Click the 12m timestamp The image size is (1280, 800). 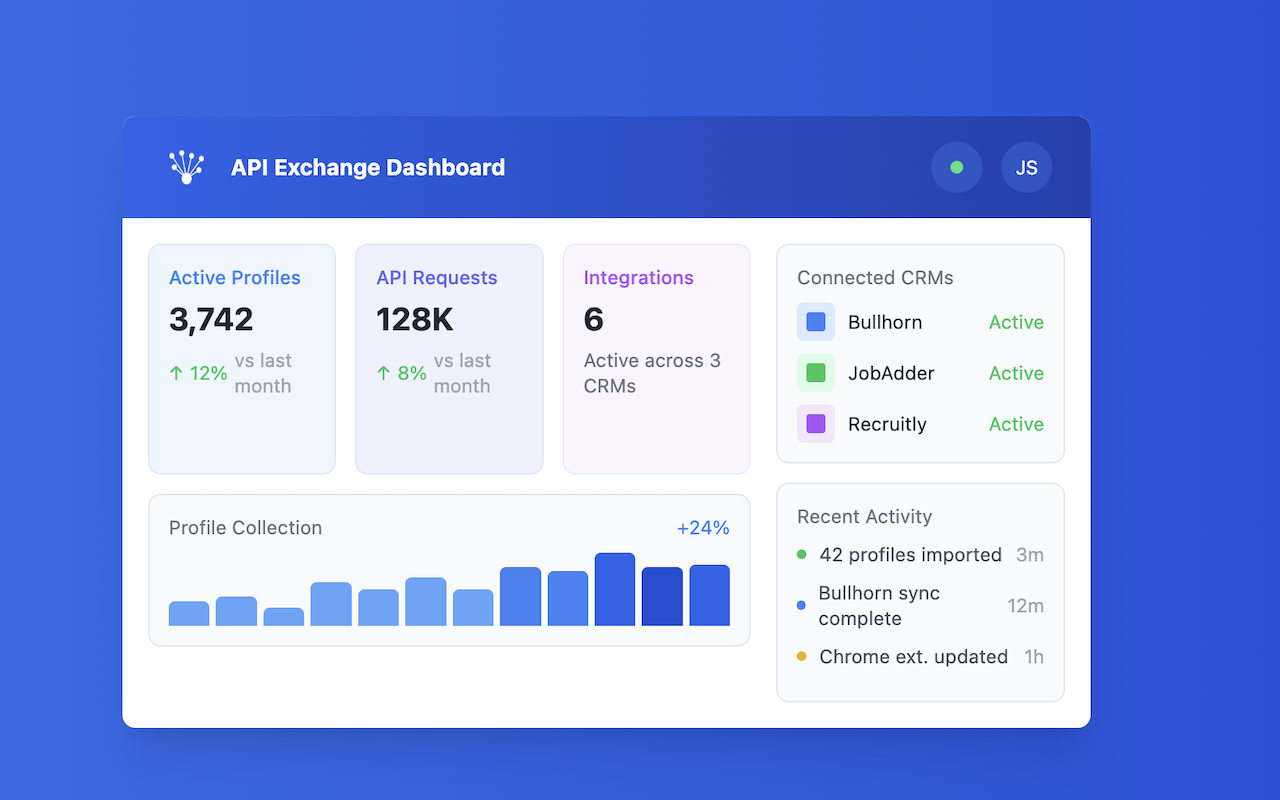click(1026, 606)
